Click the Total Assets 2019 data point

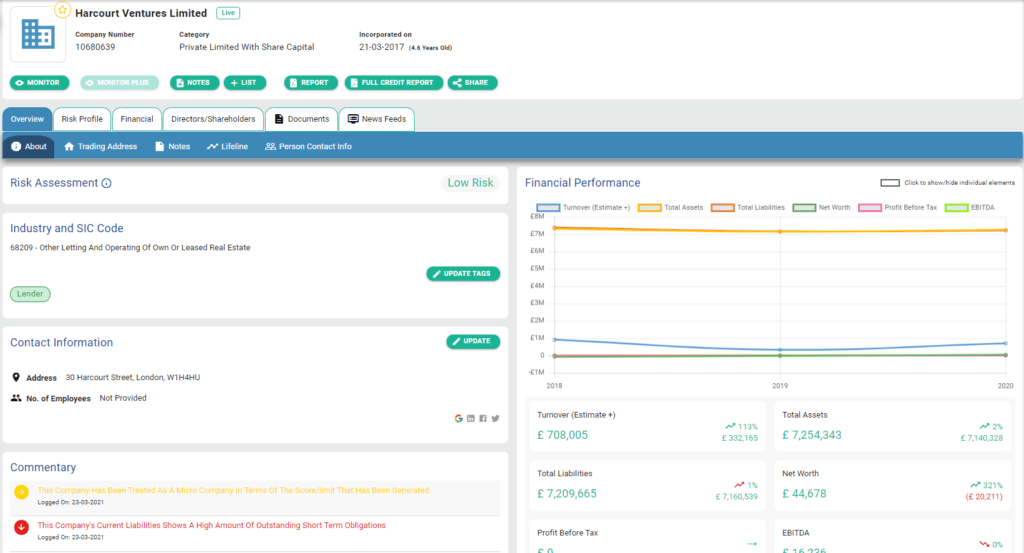[x=780, y=231]
